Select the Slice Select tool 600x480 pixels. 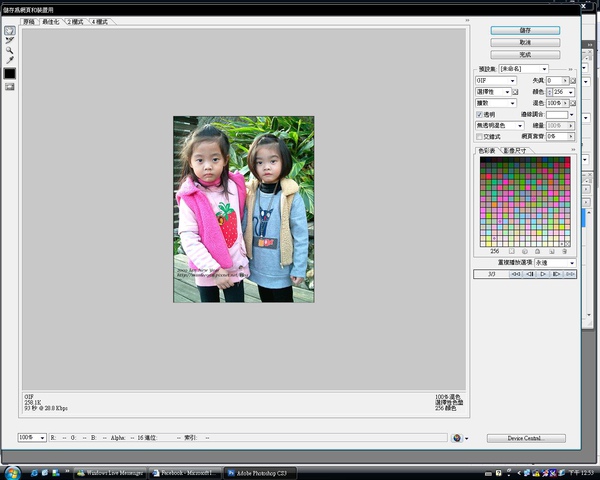(10, 41)
